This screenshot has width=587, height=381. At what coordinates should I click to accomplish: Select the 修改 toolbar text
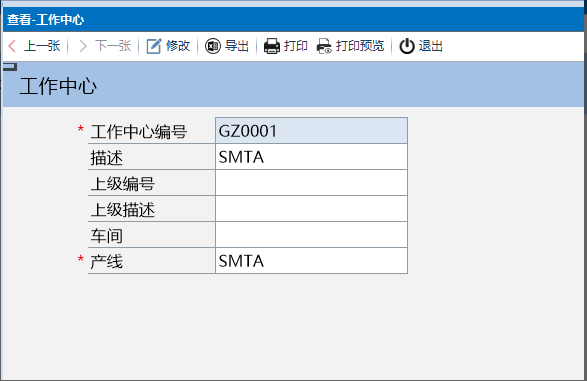(x=178, y=46)
